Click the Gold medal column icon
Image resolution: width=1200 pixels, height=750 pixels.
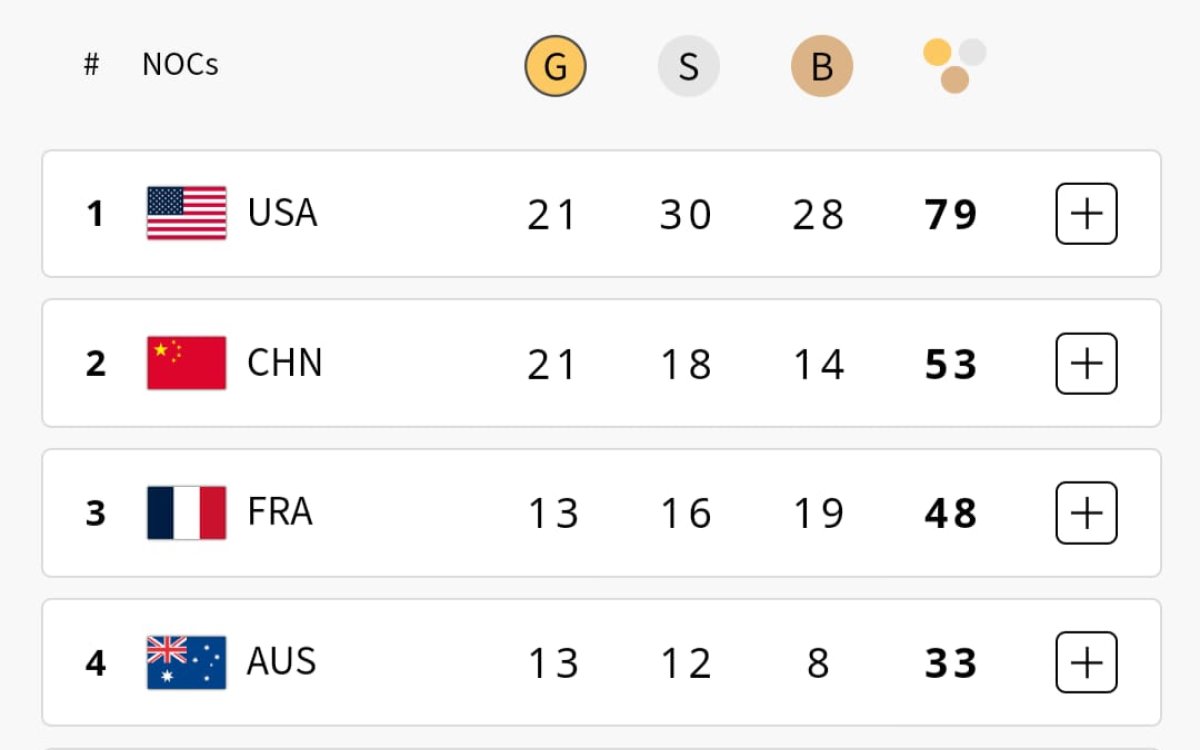[x=555, y=66]
